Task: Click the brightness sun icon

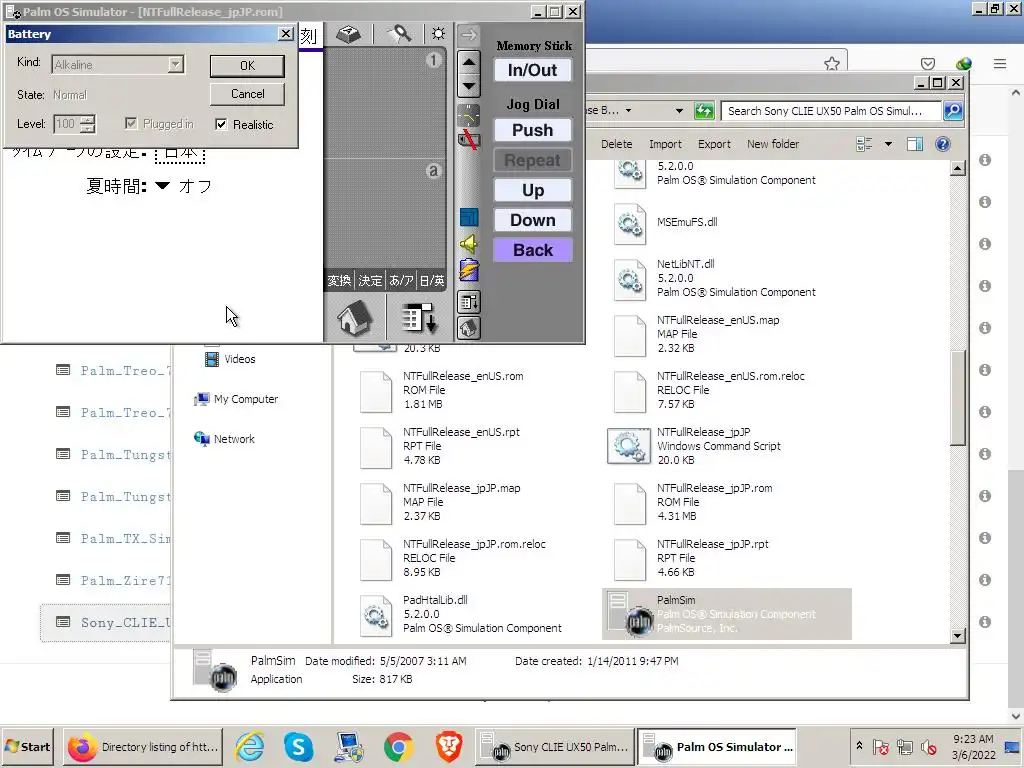Action: (438, 34)
